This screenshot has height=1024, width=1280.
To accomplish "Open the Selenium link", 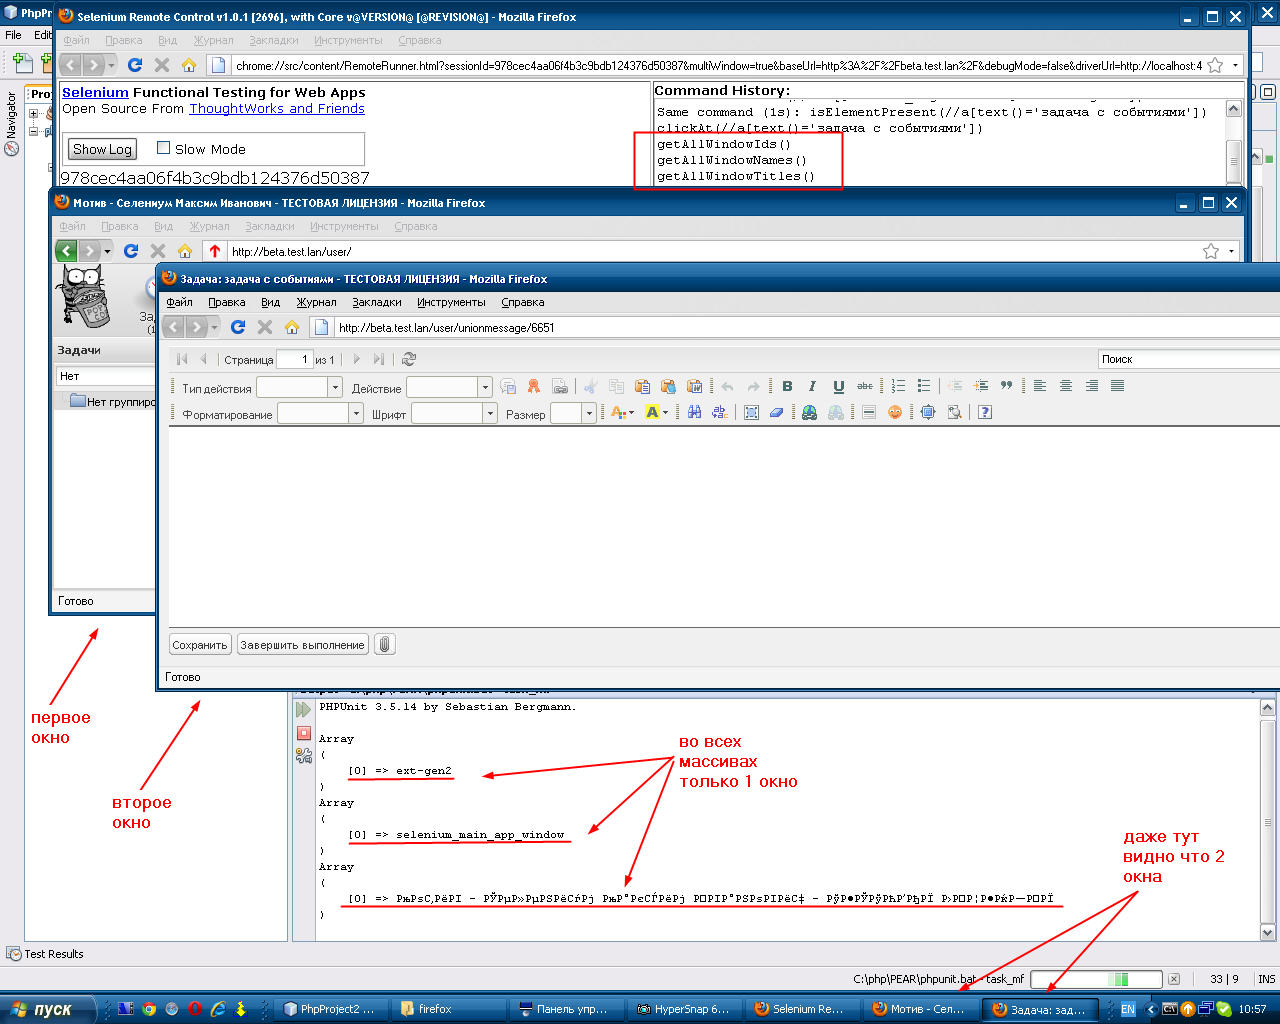I will (x=95, y=92).
